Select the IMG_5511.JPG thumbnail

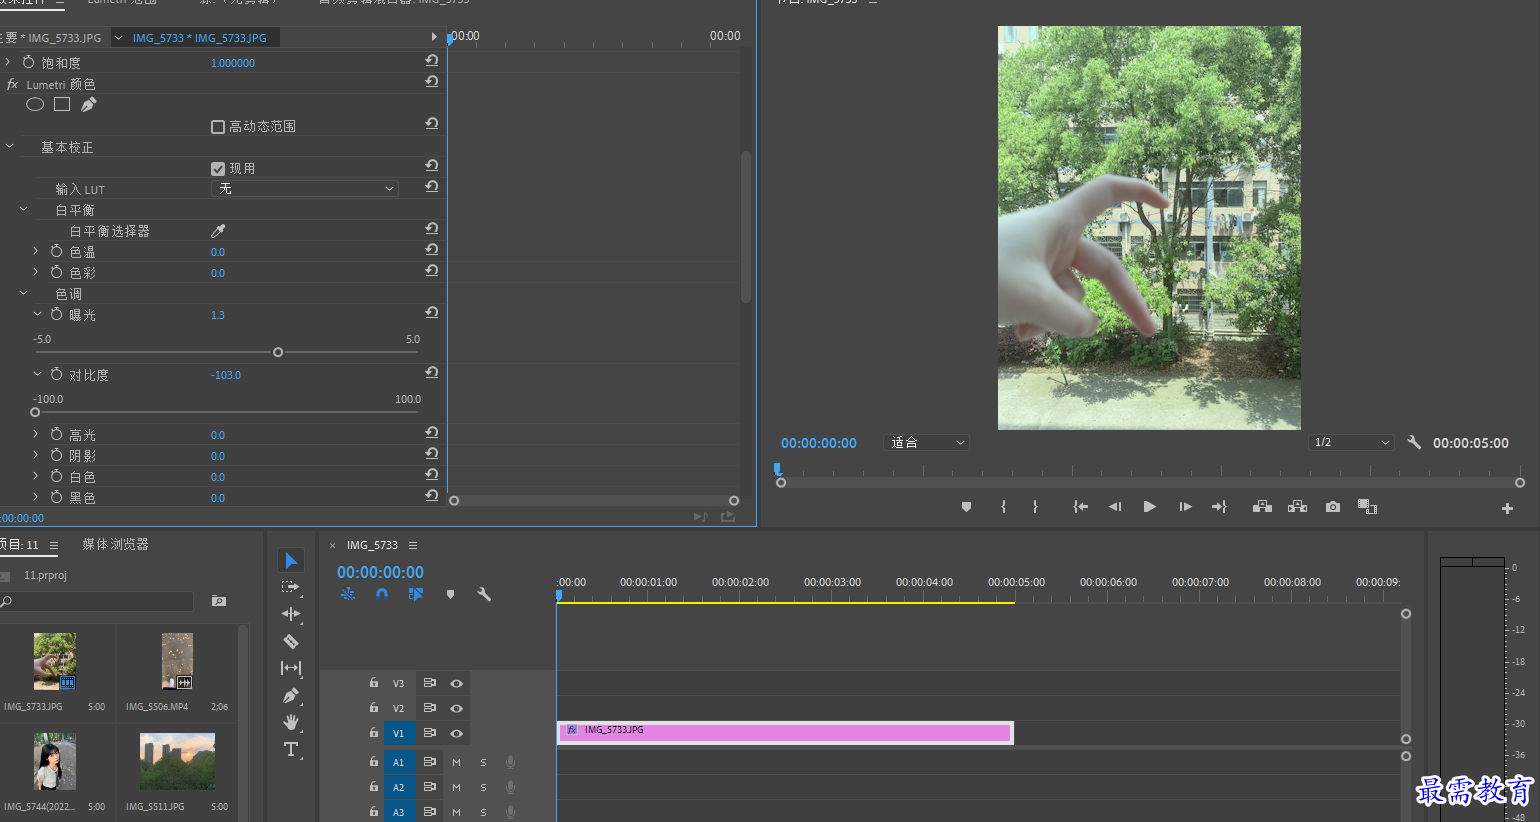pyautogui.click(x=177, y=761)
